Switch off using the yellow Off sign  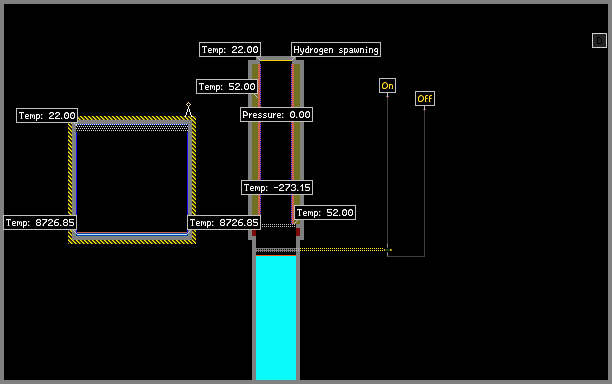(x=425, y=99)
